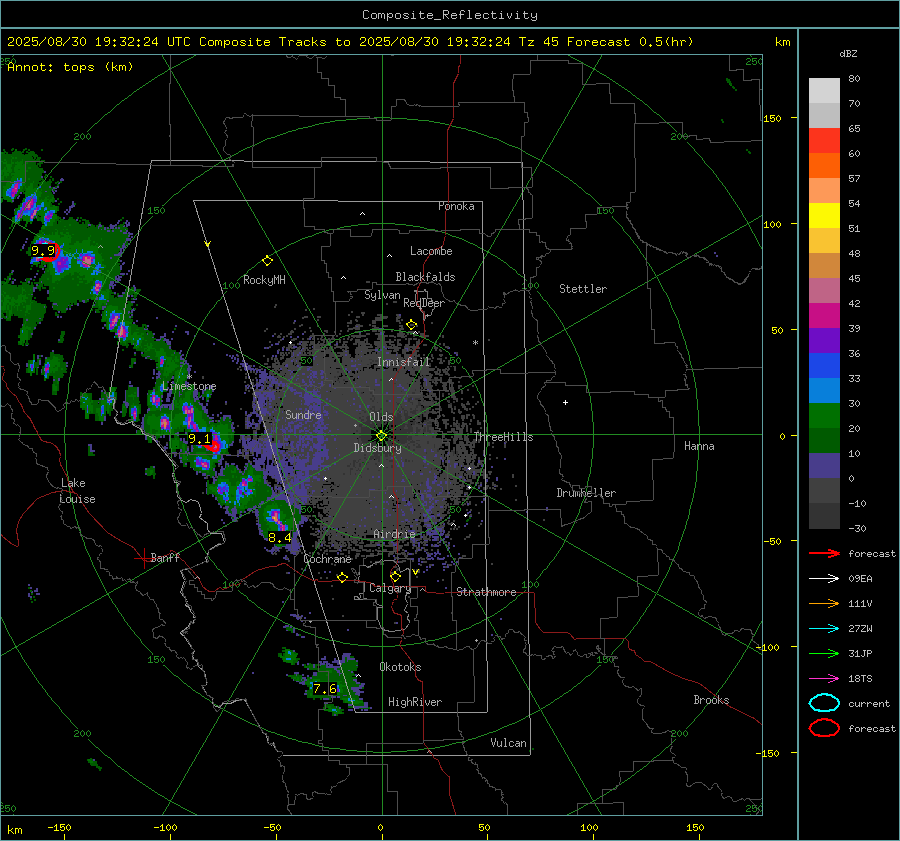Select the storm cell labeled 7.6
This screenshot has height=841, width=900.
[x=325, y=688]
